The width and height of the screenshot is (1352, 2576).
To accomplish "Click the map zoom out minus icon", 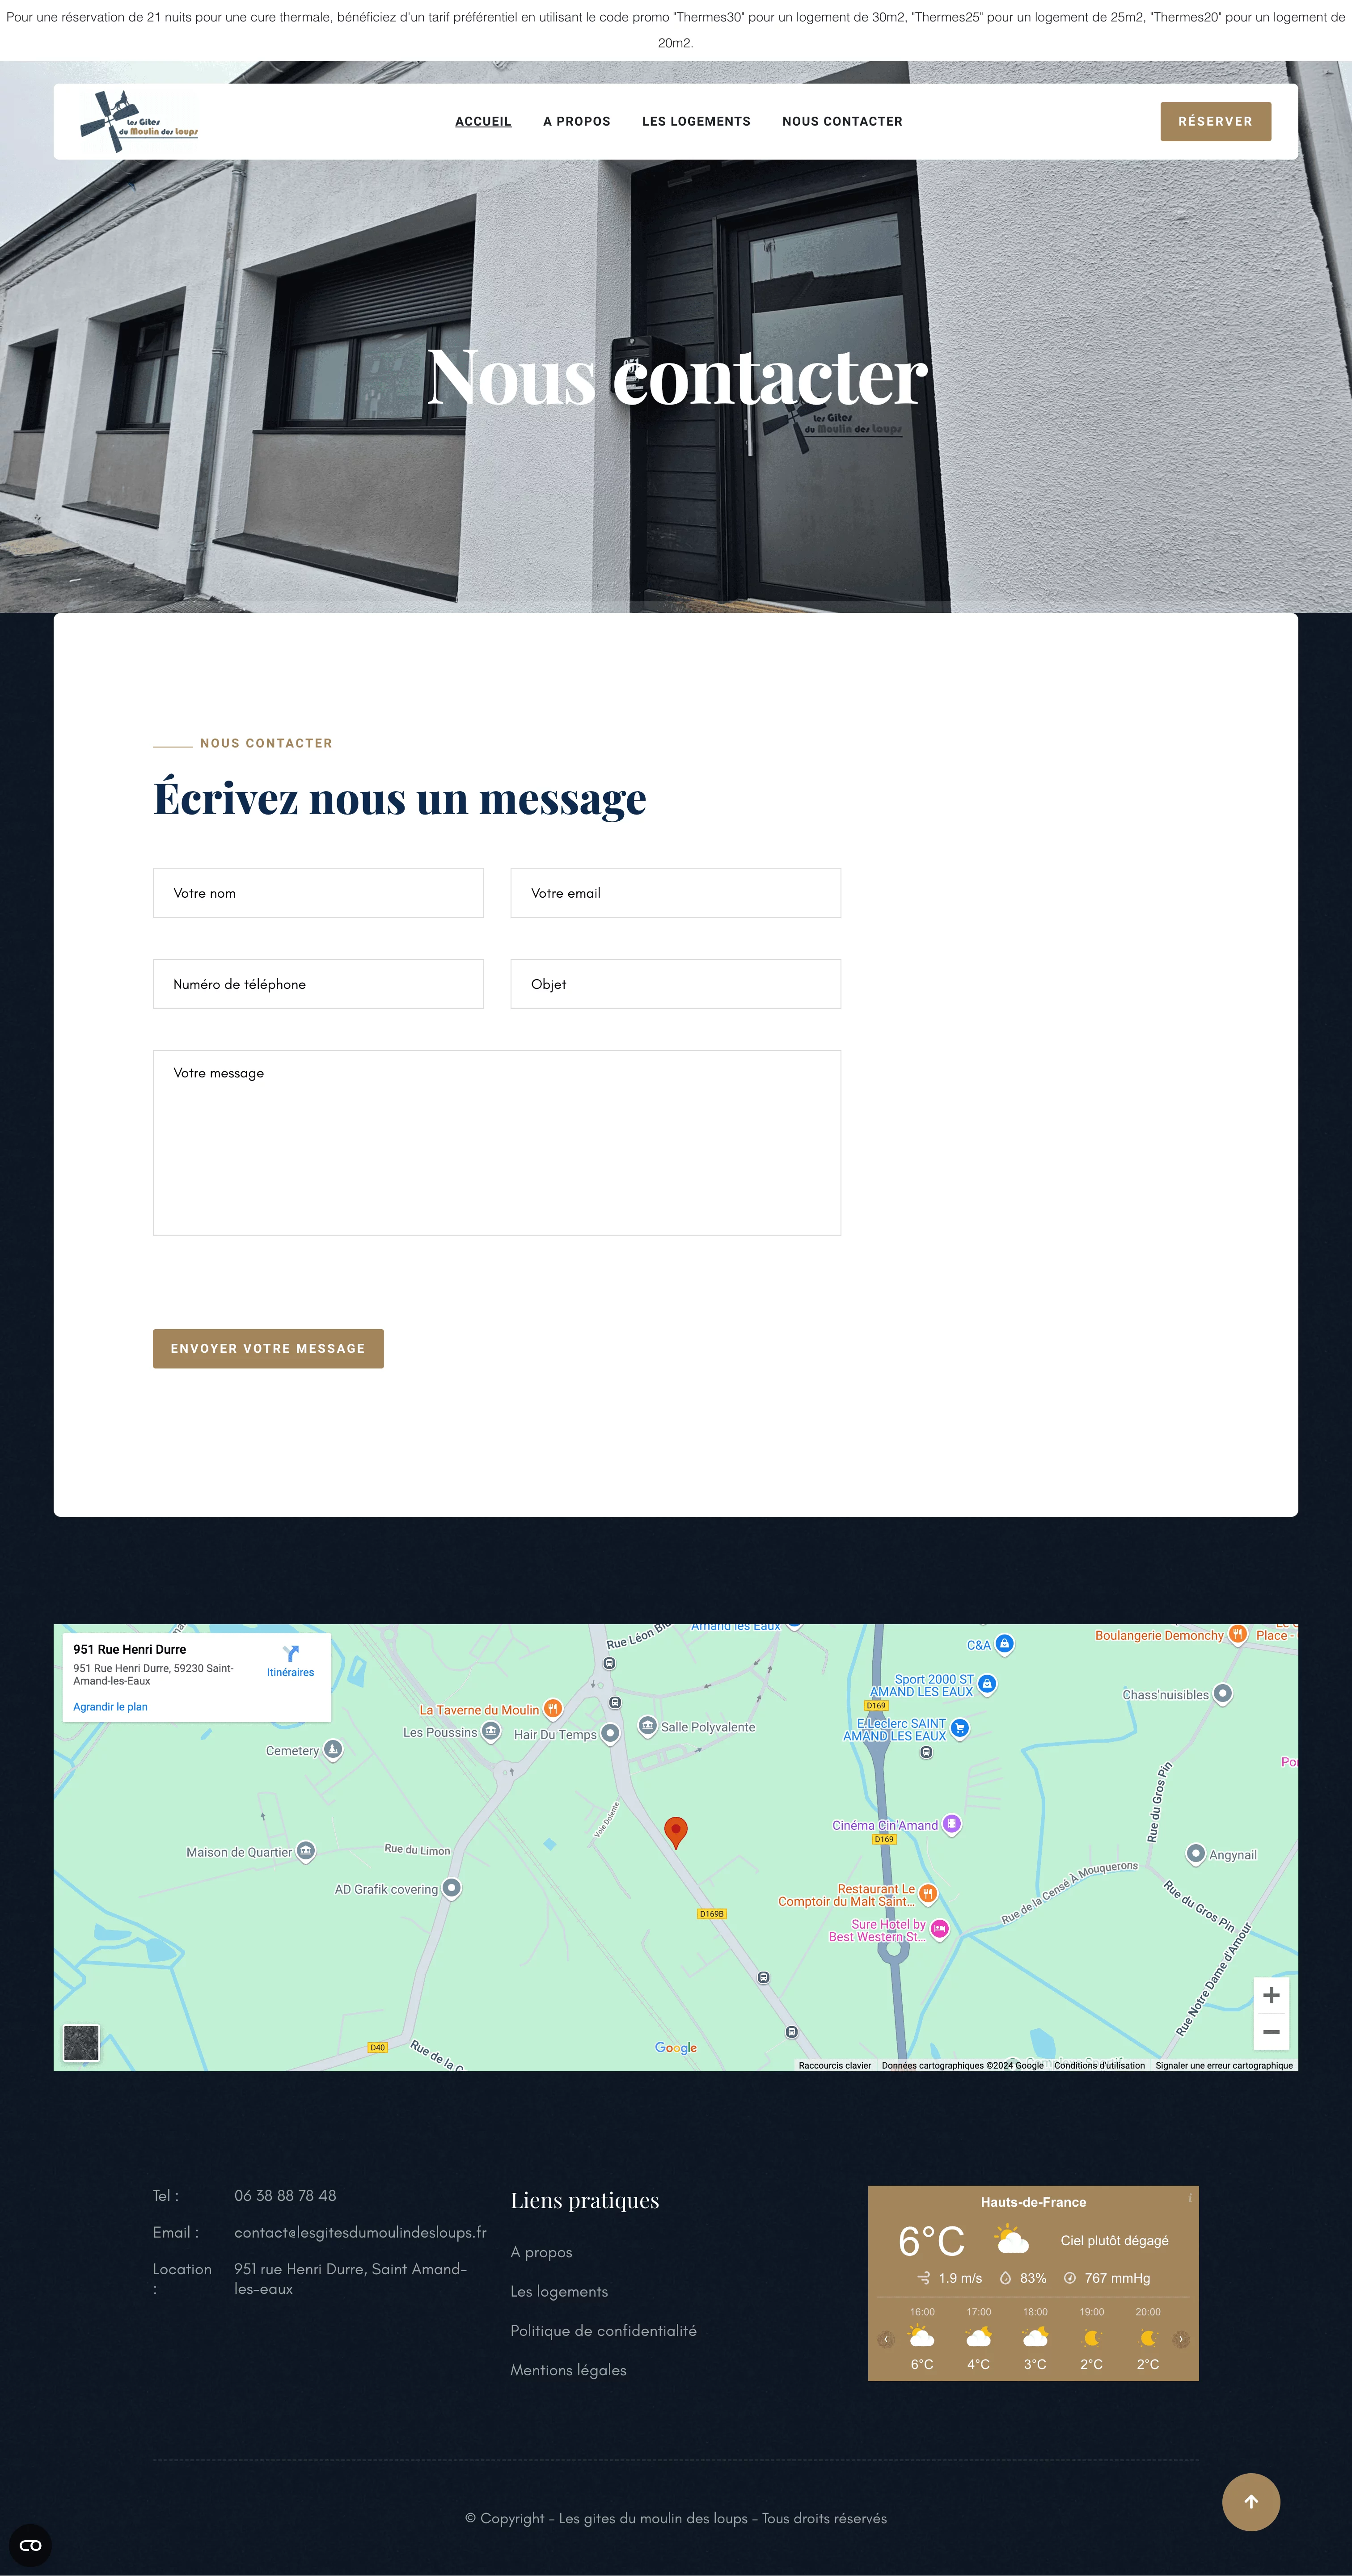I will pos(1270,2032).
